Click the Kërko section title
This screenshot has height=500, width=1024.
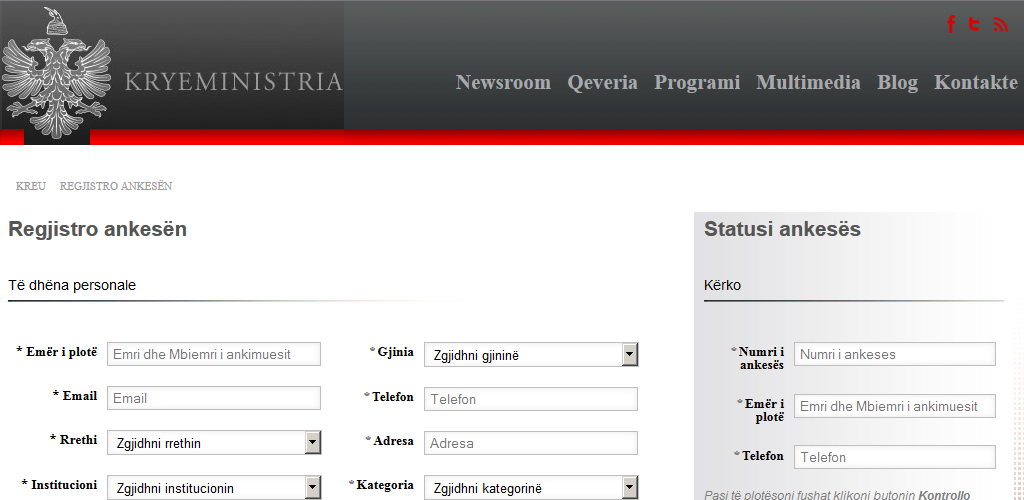(x=722, y=285)
